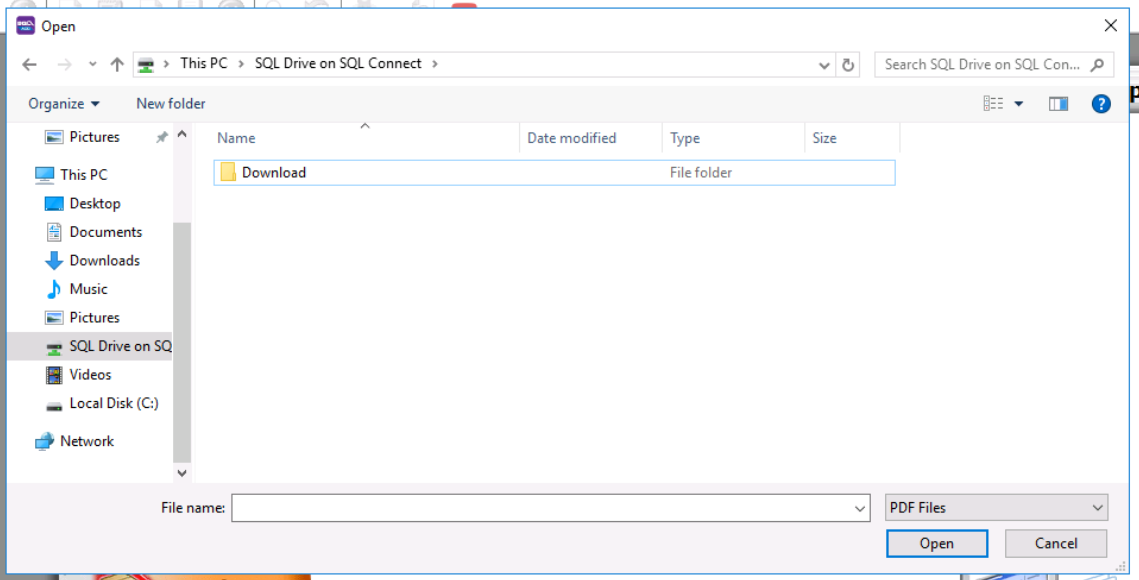The height and width of the screenshot is (580, 1139).
Task: Click the Back navigation arrow
Action: click(29, 64)
